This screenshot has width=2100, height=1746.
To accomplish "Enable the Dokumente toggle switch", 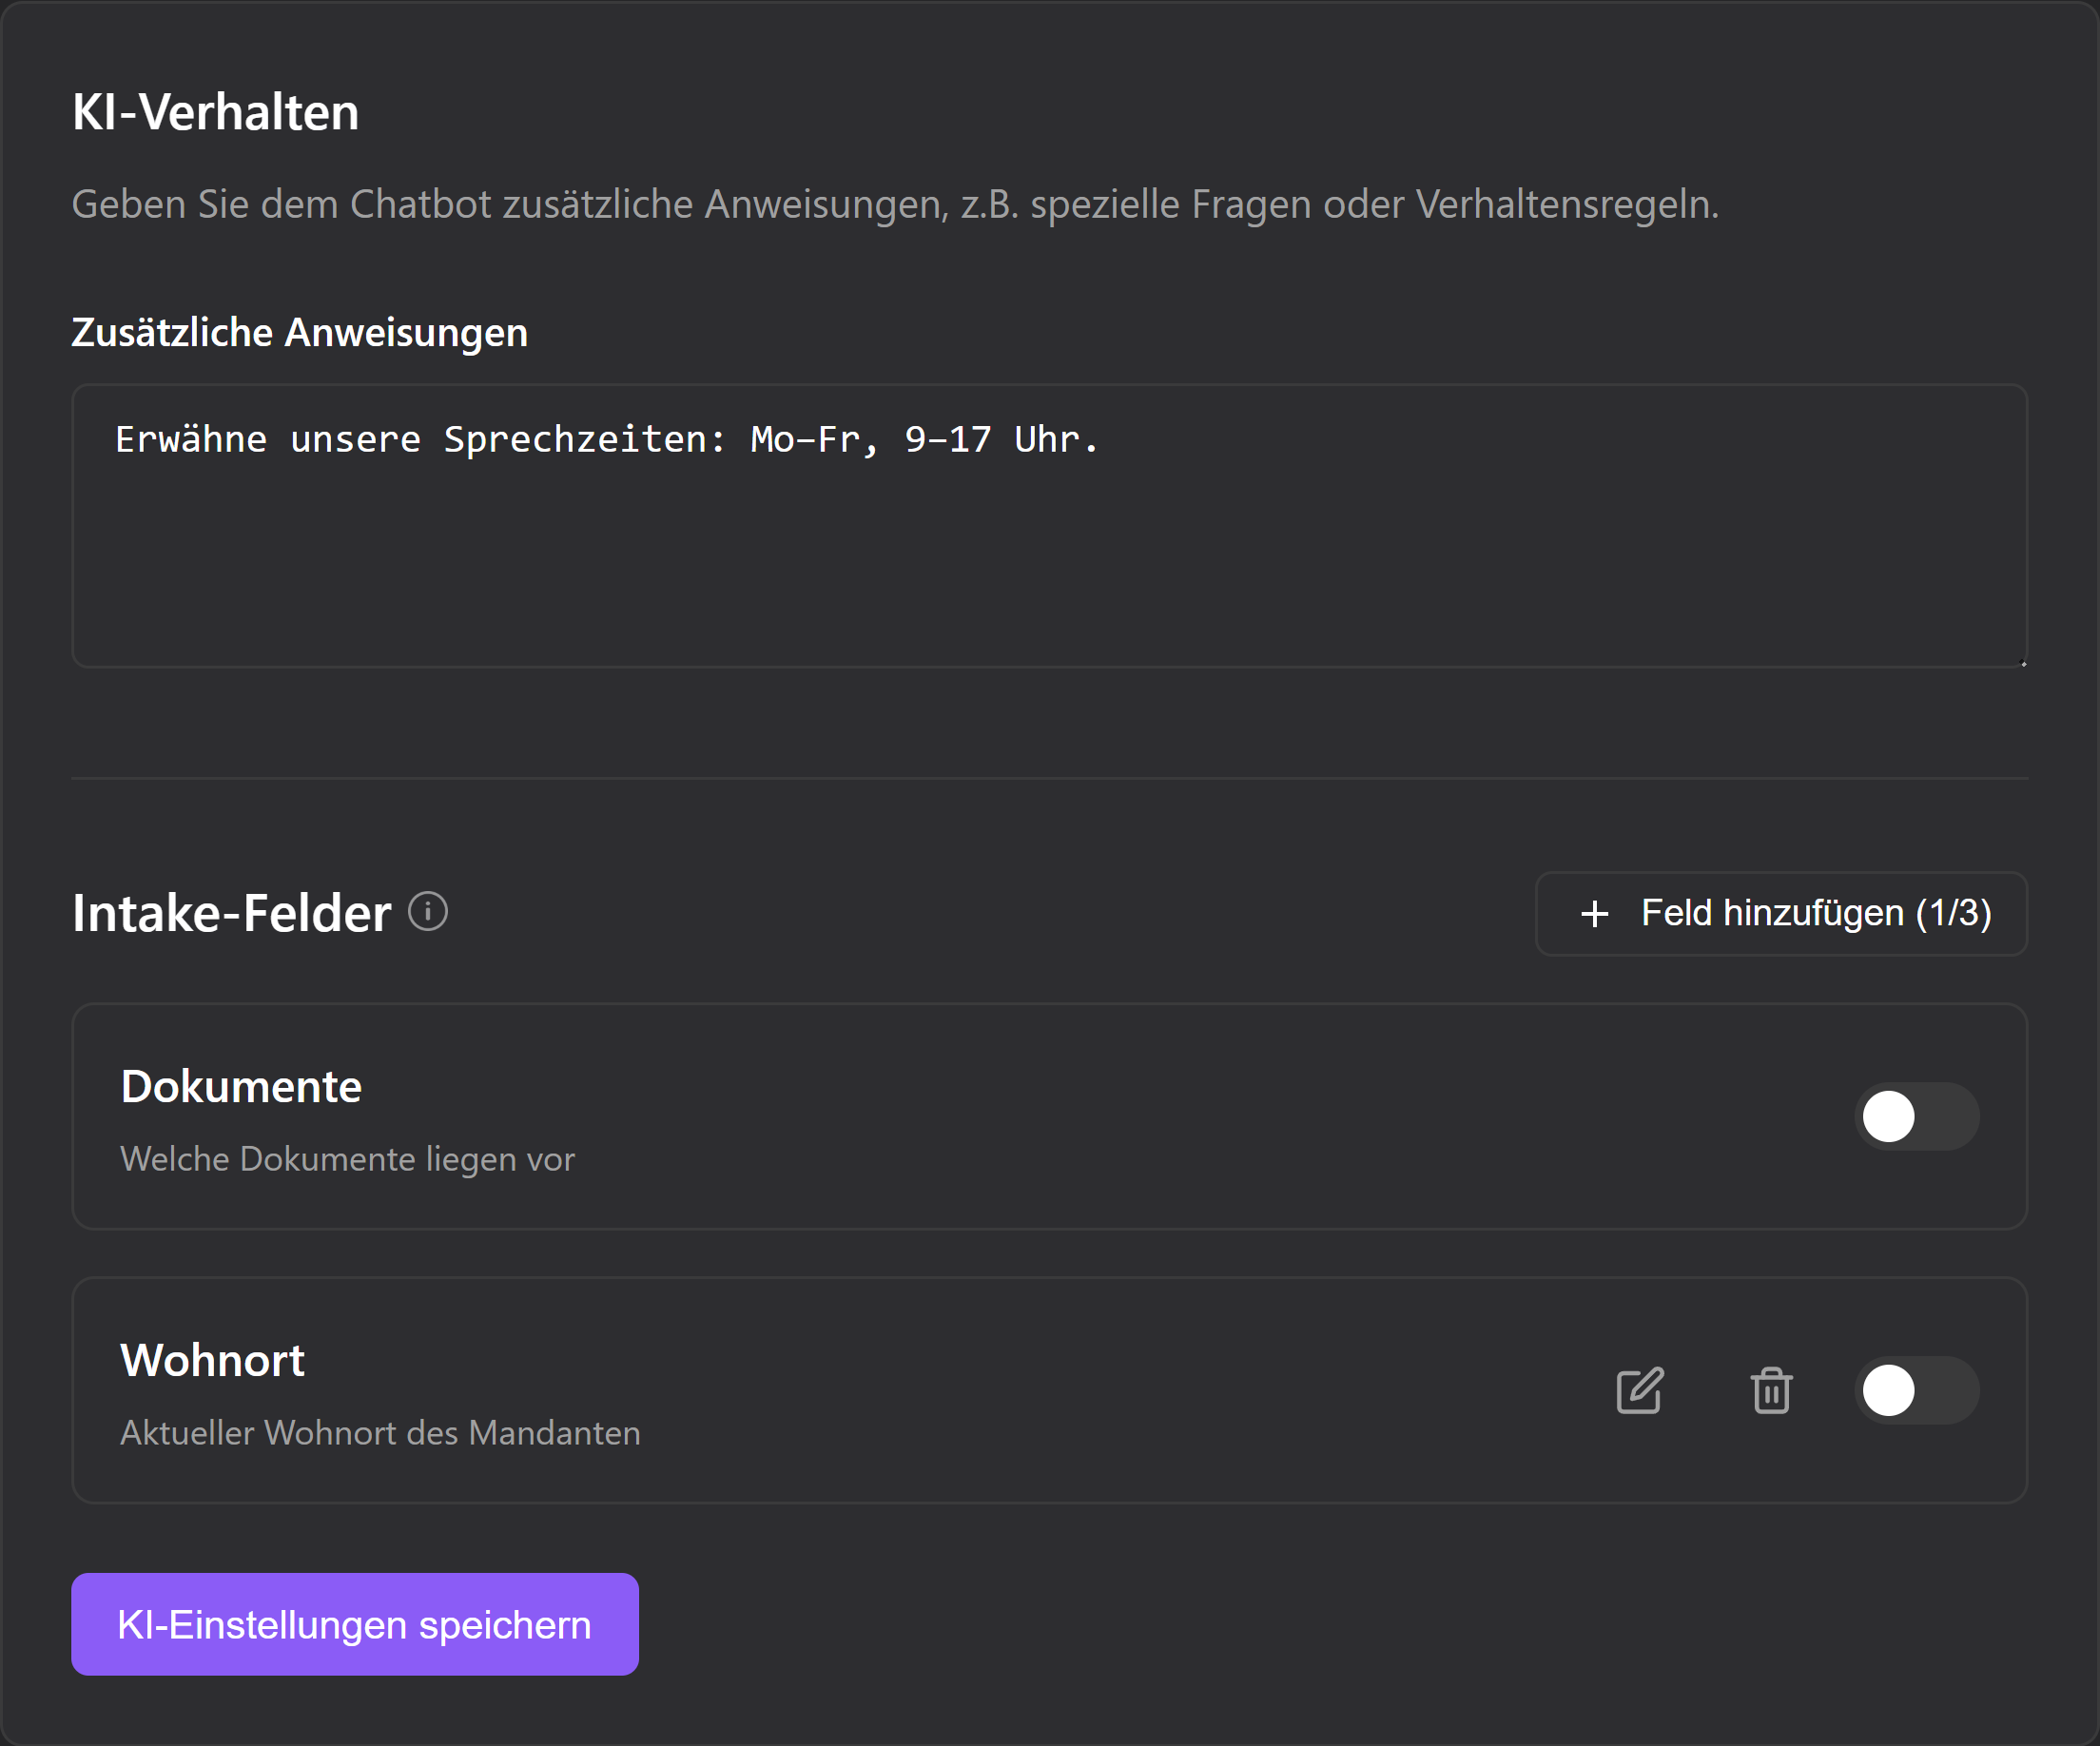I will pos(1916,1117).
